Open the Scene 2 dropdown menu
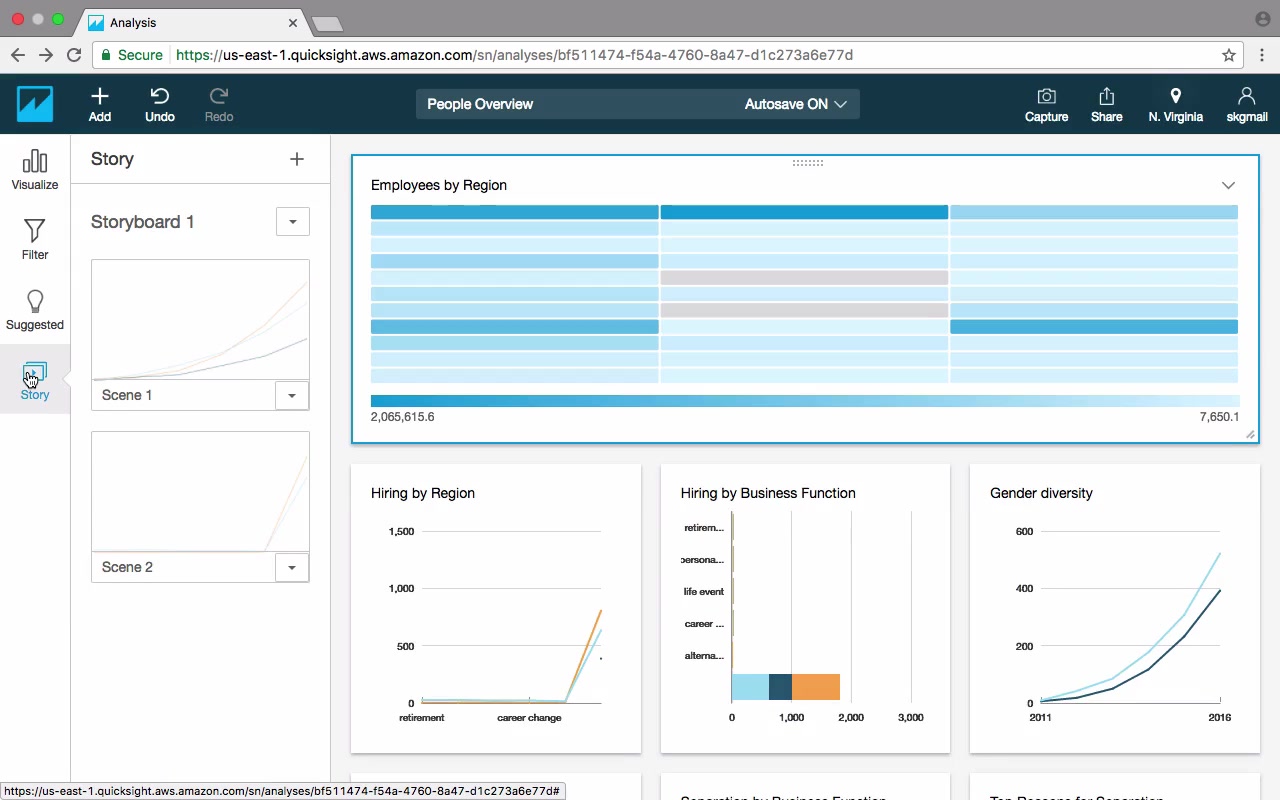The image size is (1280, 800). click(x=292, y=567)
